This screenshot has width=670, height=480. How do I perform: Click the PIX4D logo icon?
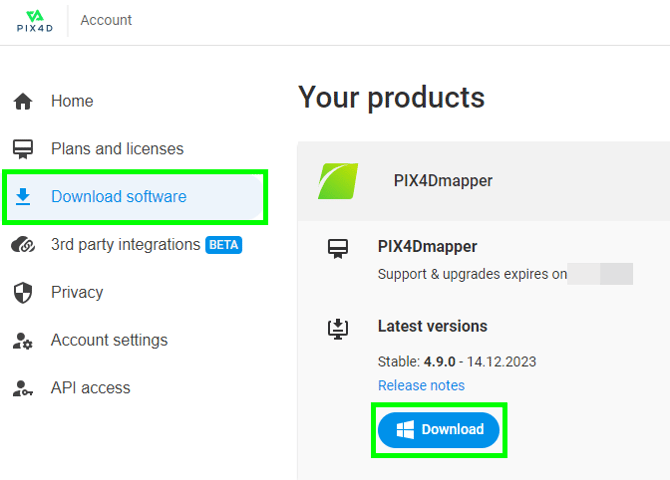coord(35,20)
